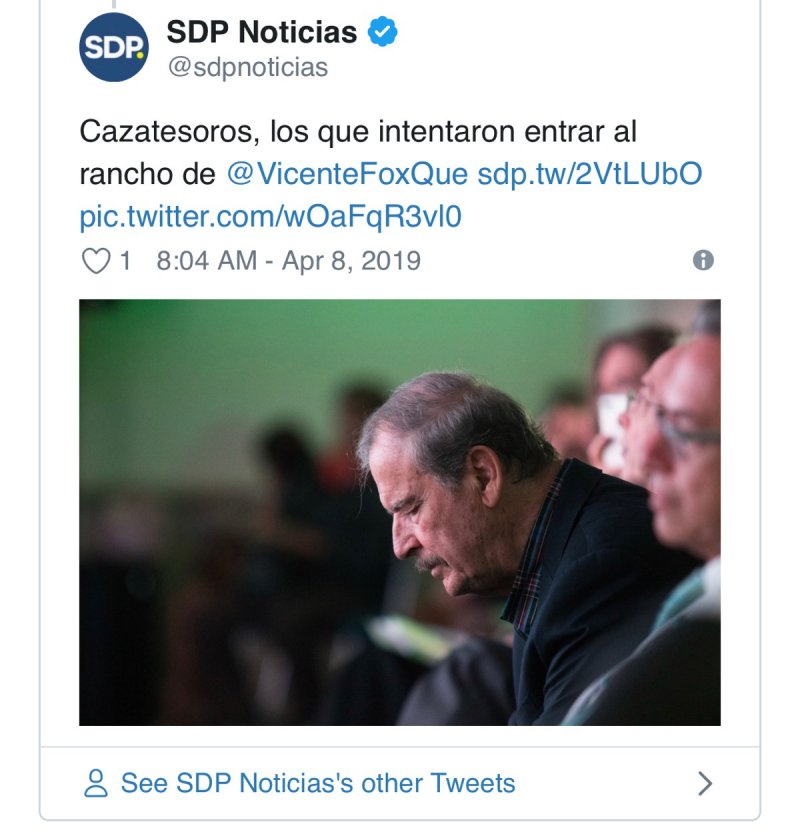This screenshot has width=800, height=836.
Task: Open the SDP Noticias display name
Action: [261, 32]
